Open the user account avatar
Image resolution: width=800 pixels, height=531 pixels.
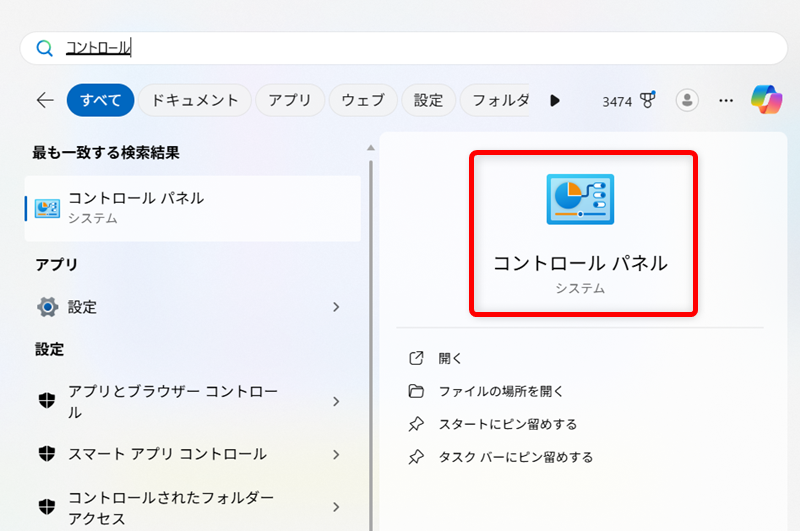click(687, 100)
